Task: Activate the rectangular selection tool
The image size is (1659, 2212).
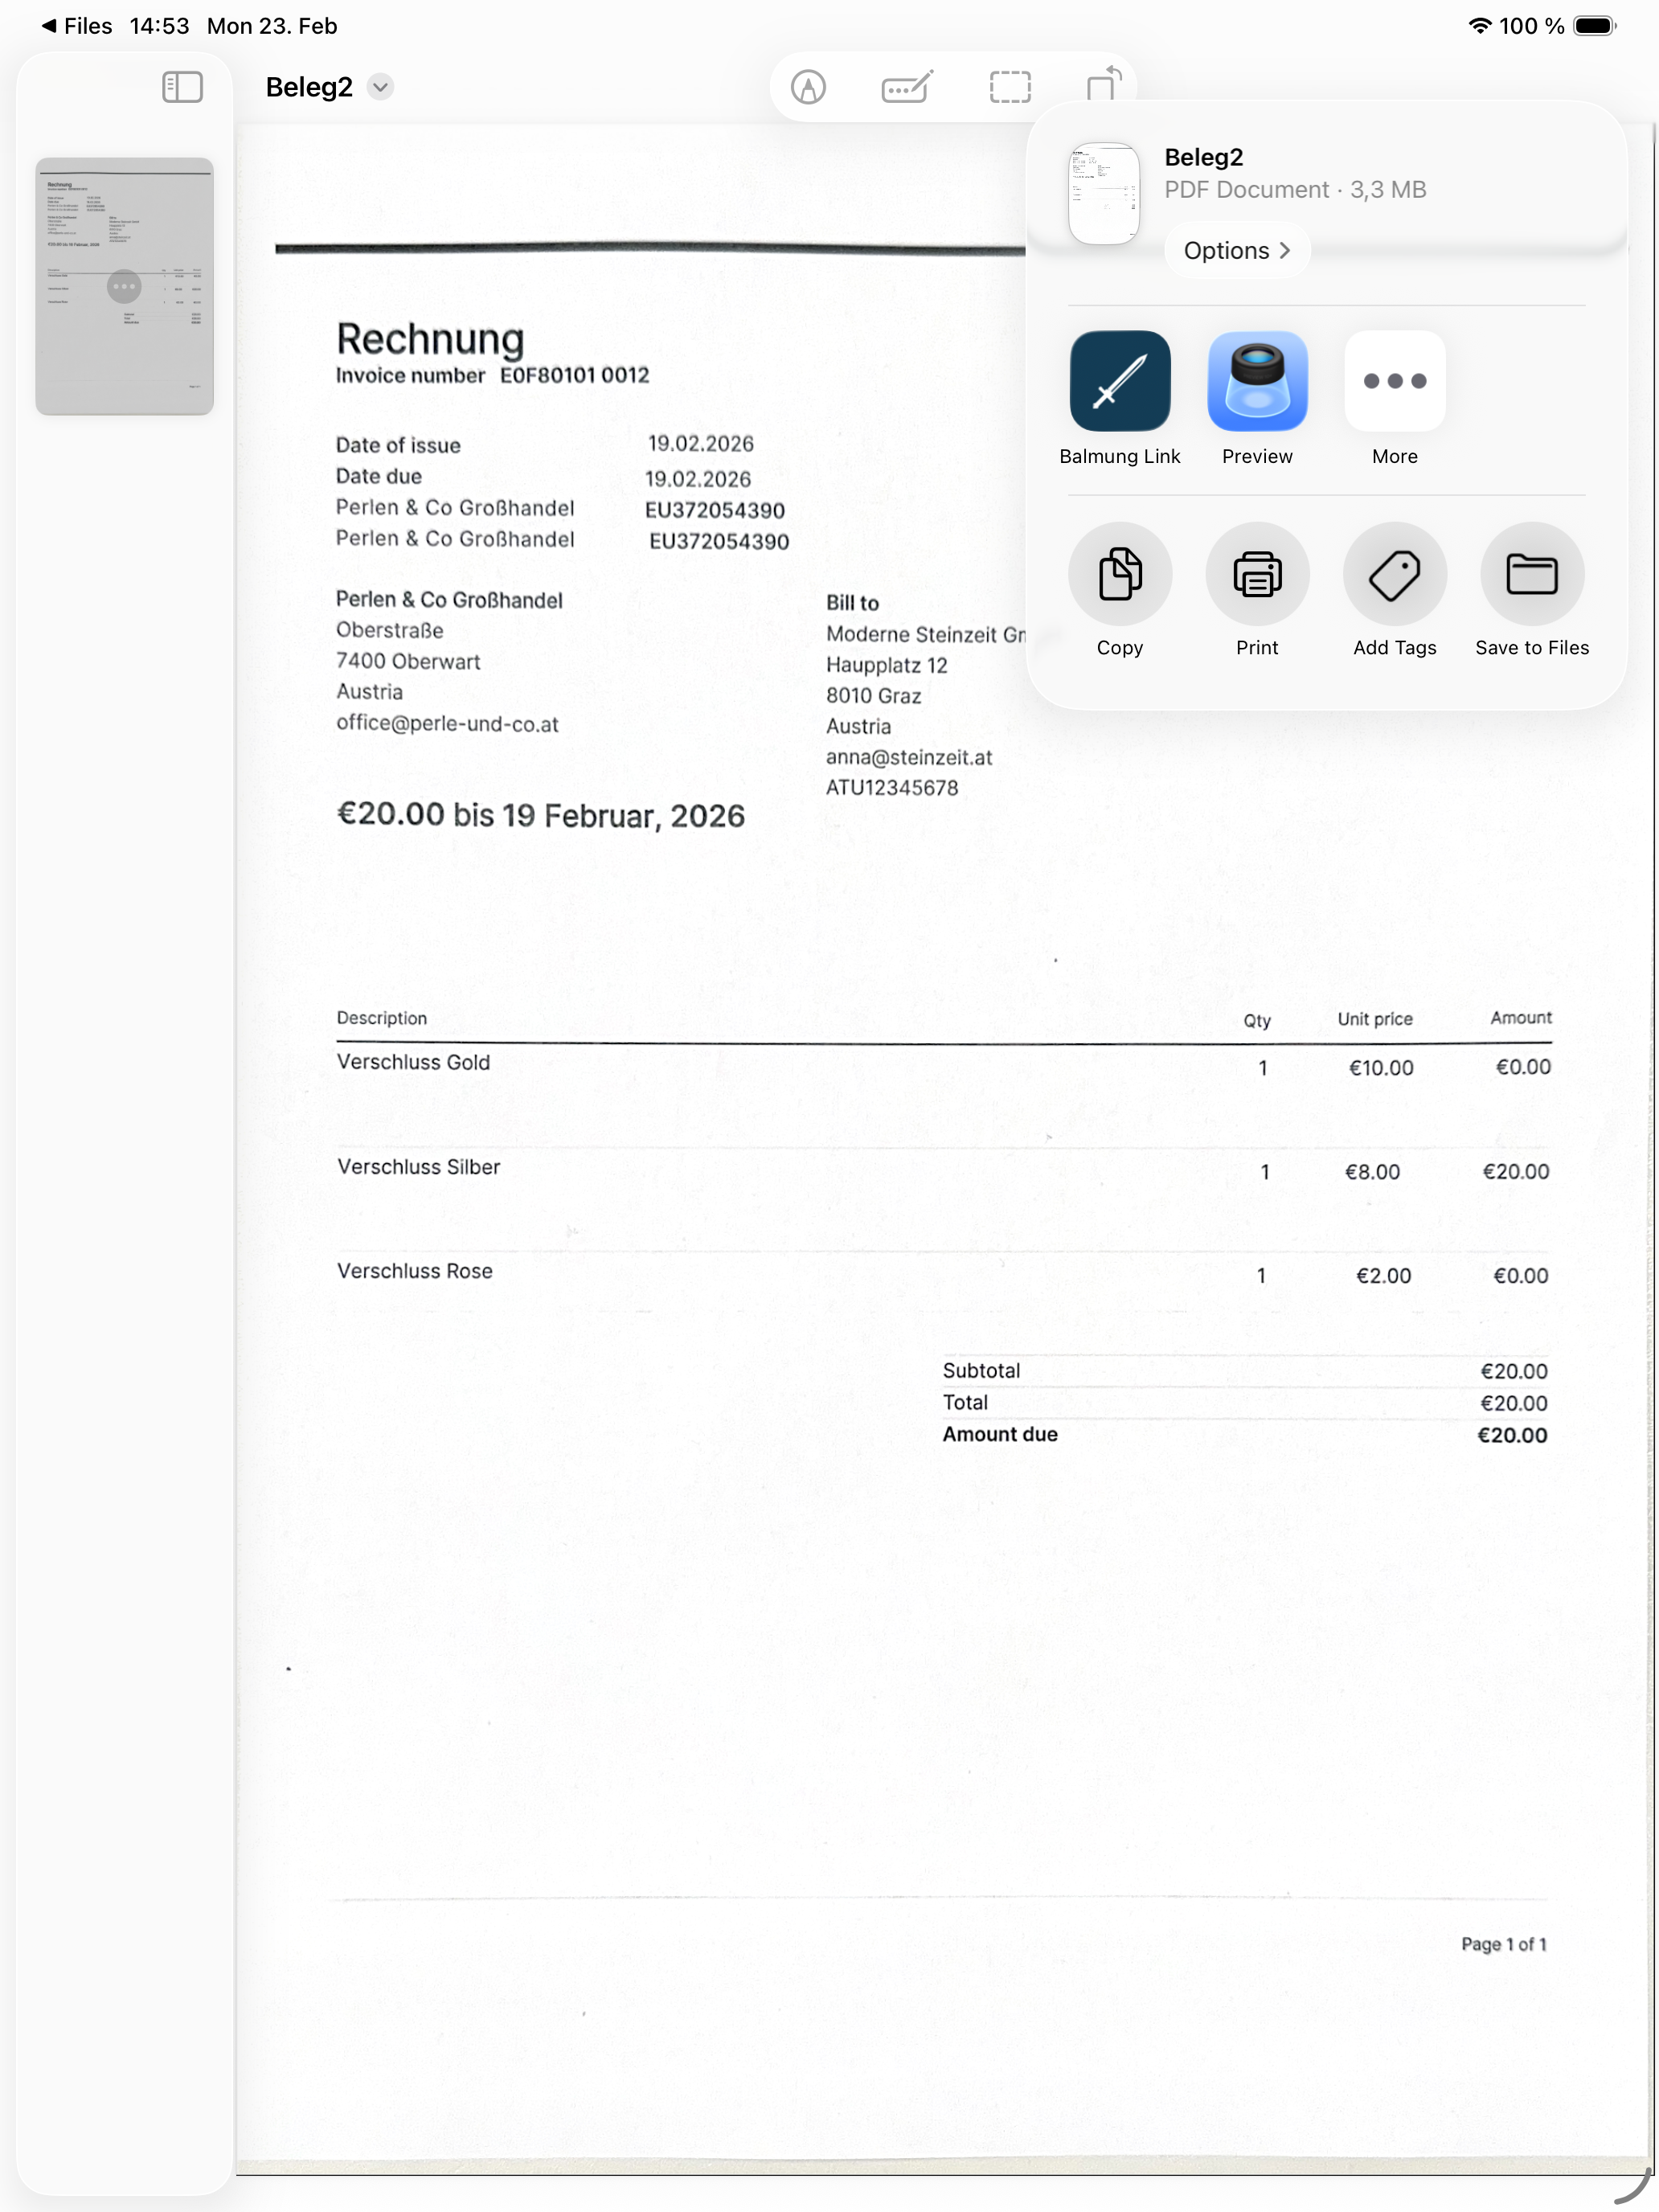Action: (1010, 87)
